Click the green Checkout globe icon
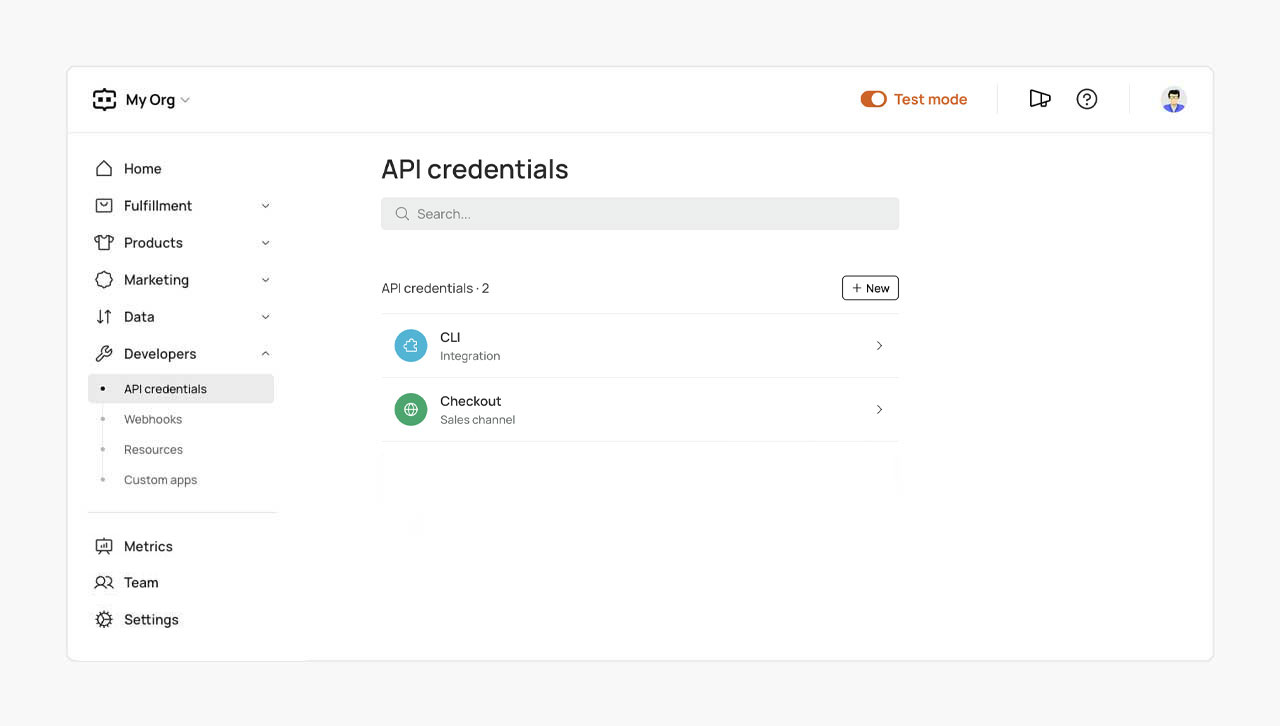Viewport: 1280px width, 726px height. [x=411, y=409]
